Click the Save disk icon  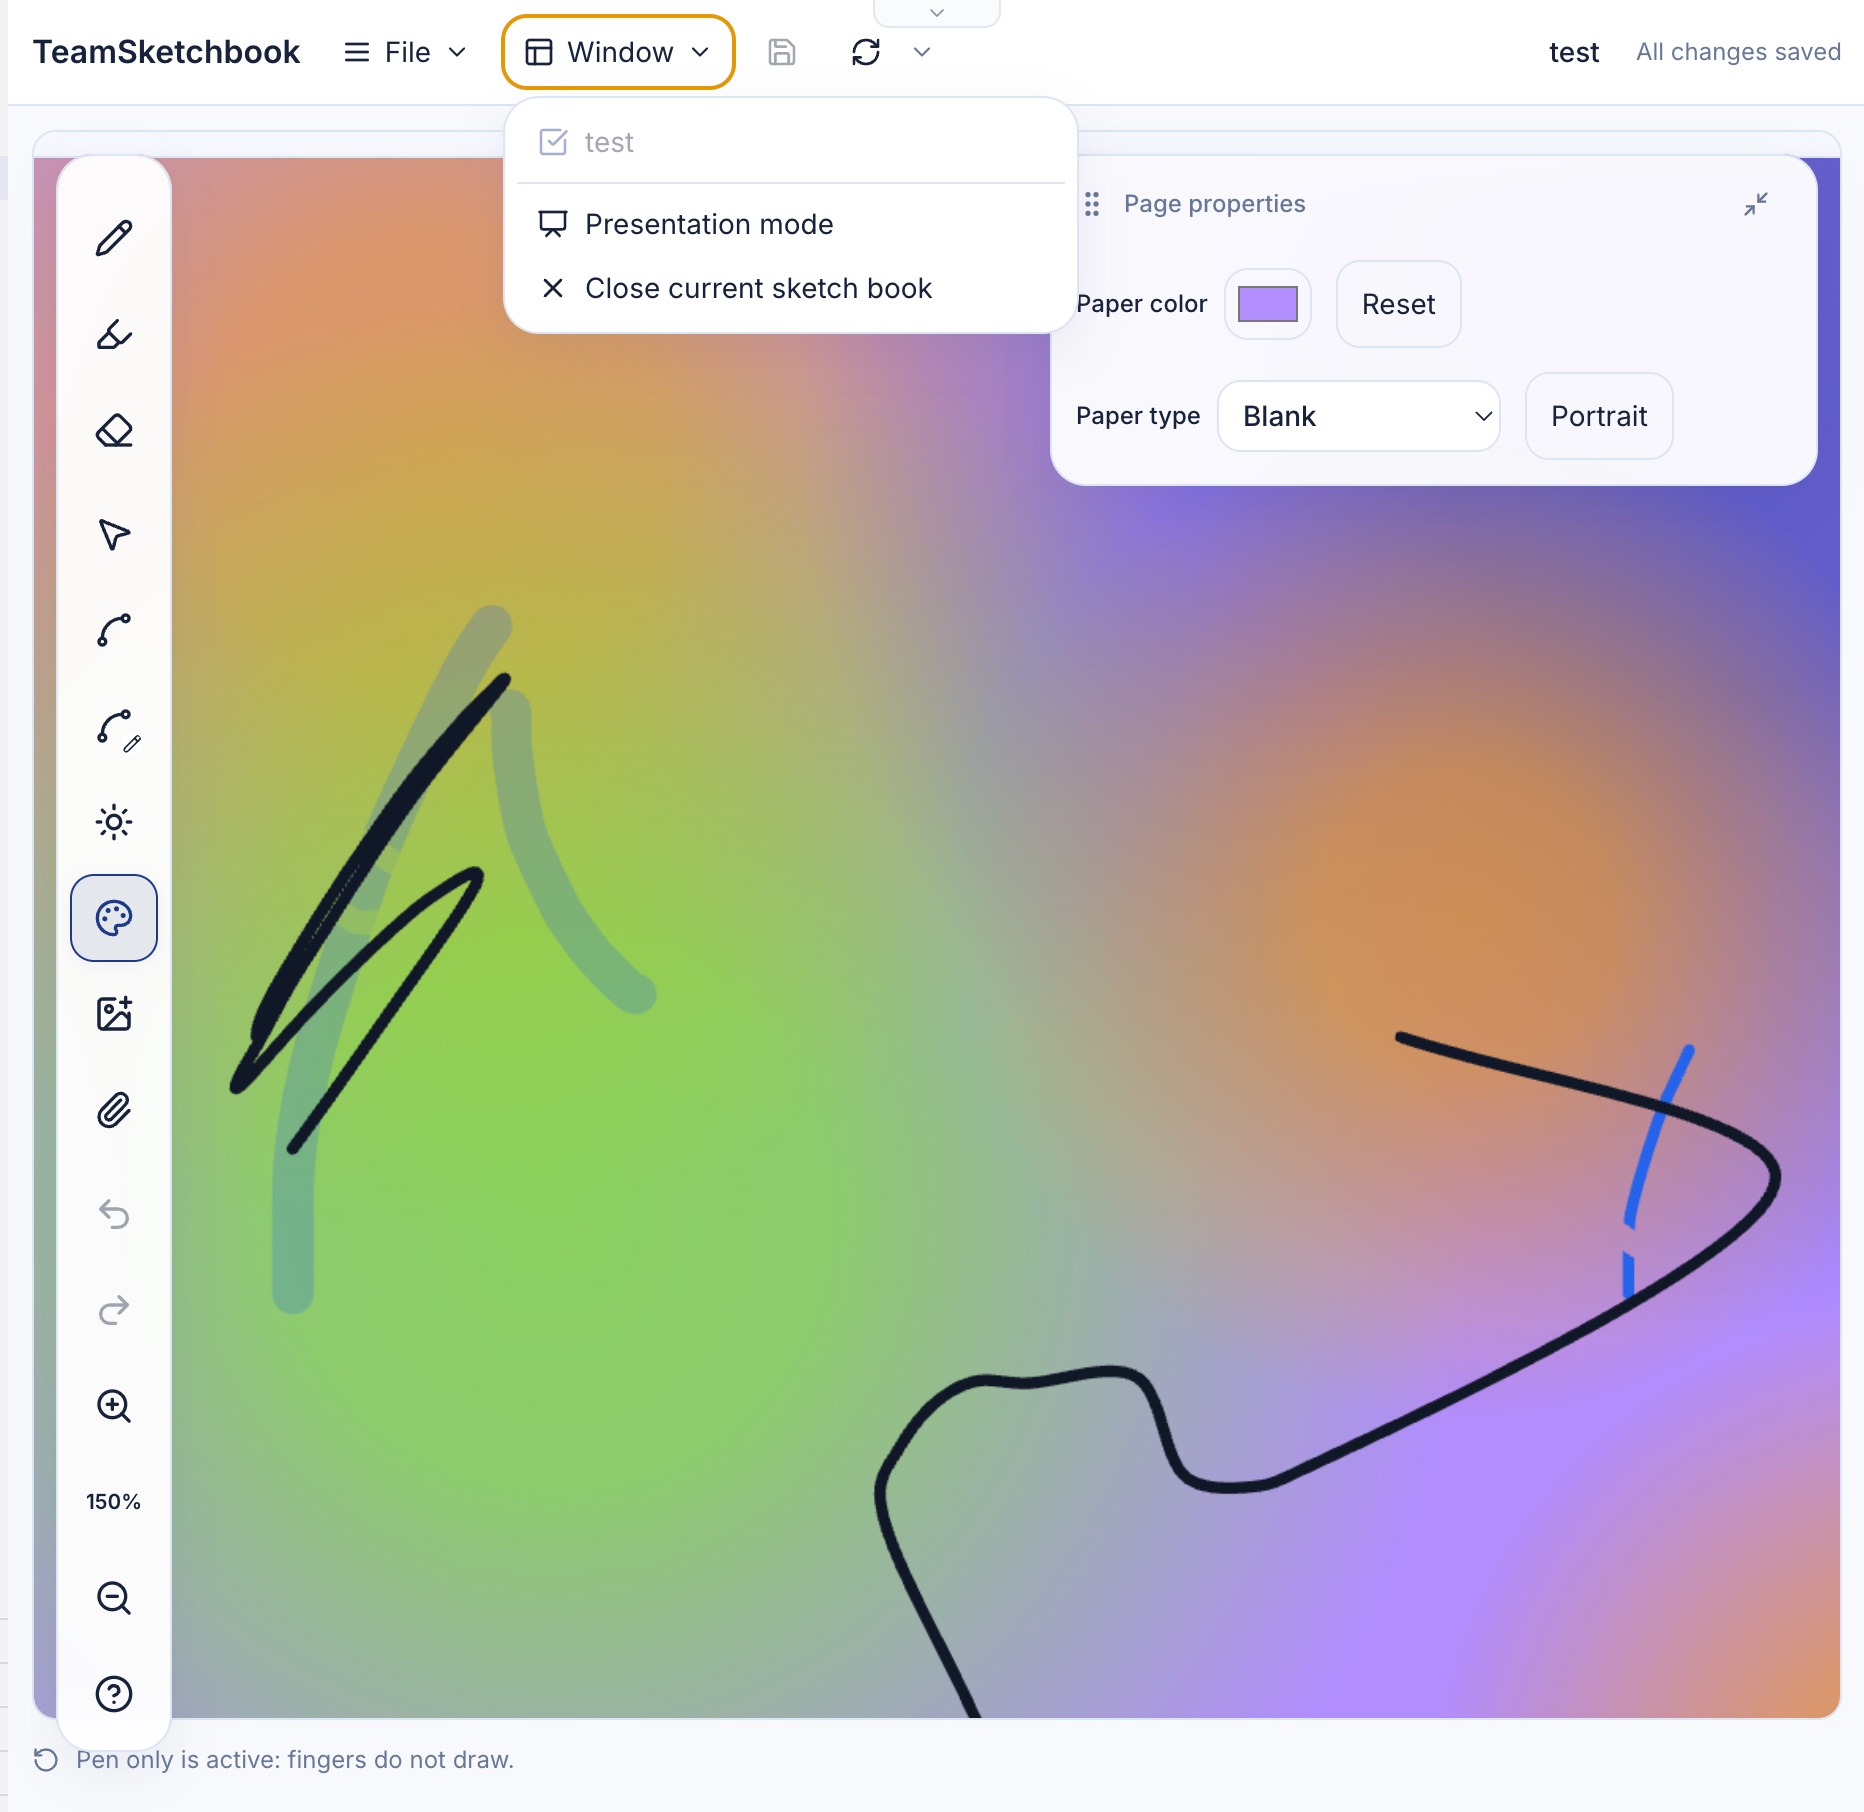[x=782, y=52]
